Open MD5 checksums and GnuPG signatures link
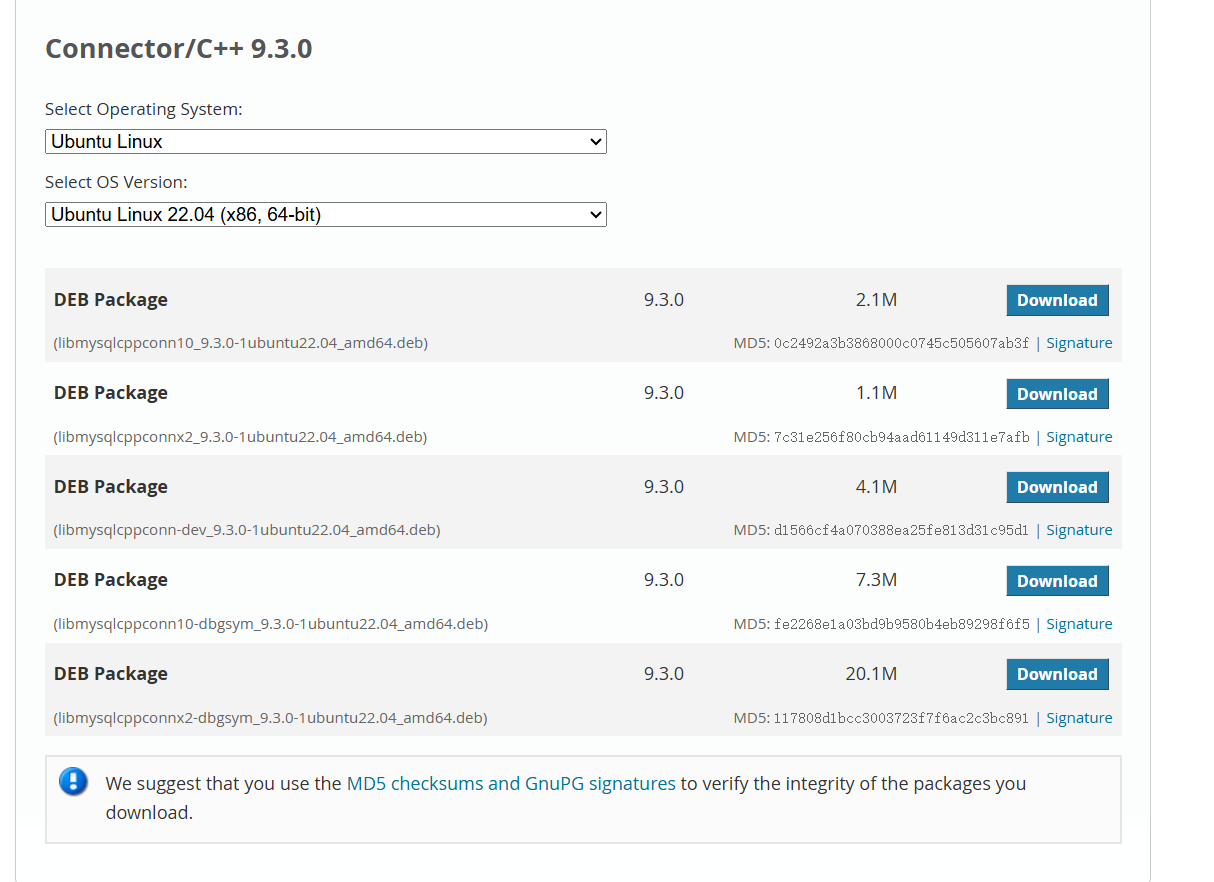The image size is (1214, 882). point(511,783)
